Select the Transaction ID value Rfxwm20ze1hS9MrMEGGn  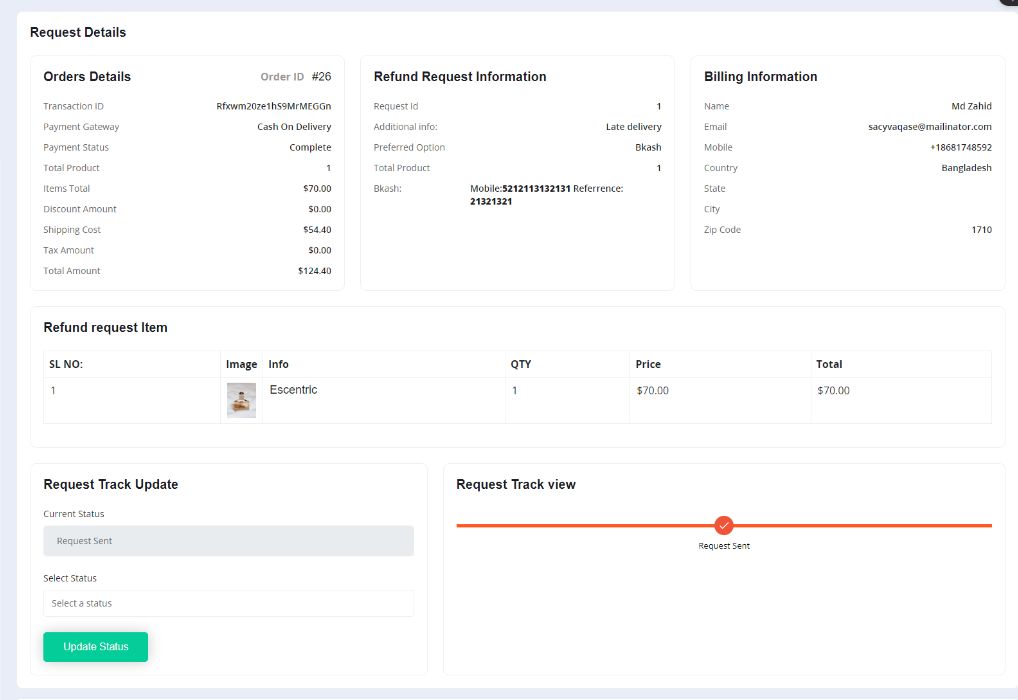tap(274, 105)
